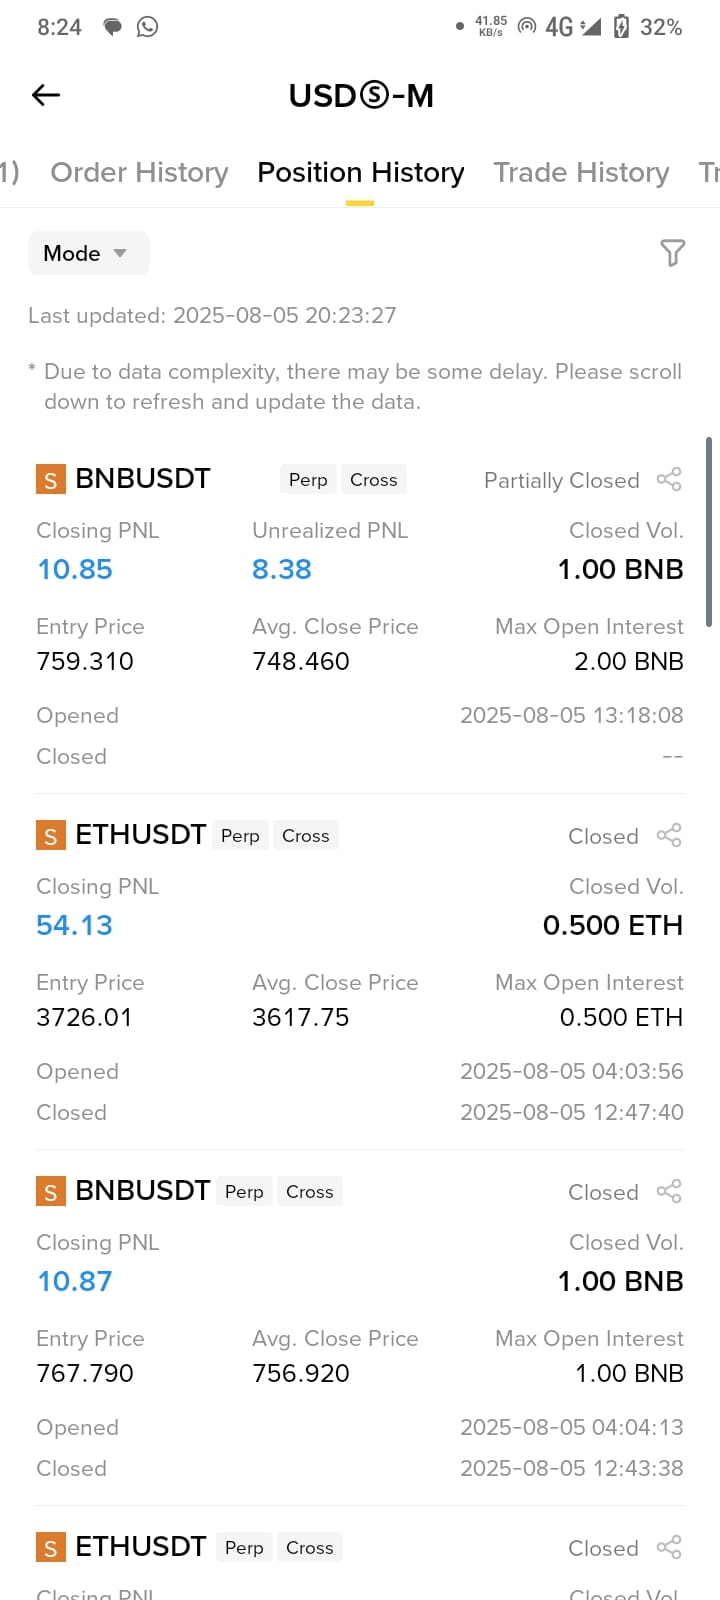Expand the Mode dropdown
720x1600 pixels.
click(x=88, y=253)
